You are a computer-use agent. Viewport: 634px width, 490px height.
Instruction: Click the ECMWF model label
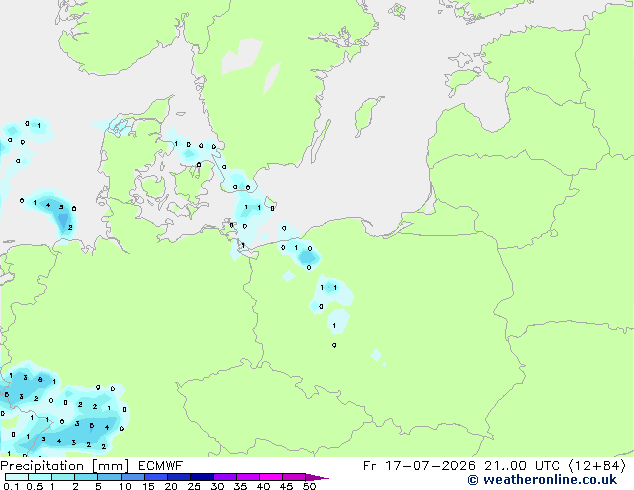click(x=161, y=466)
